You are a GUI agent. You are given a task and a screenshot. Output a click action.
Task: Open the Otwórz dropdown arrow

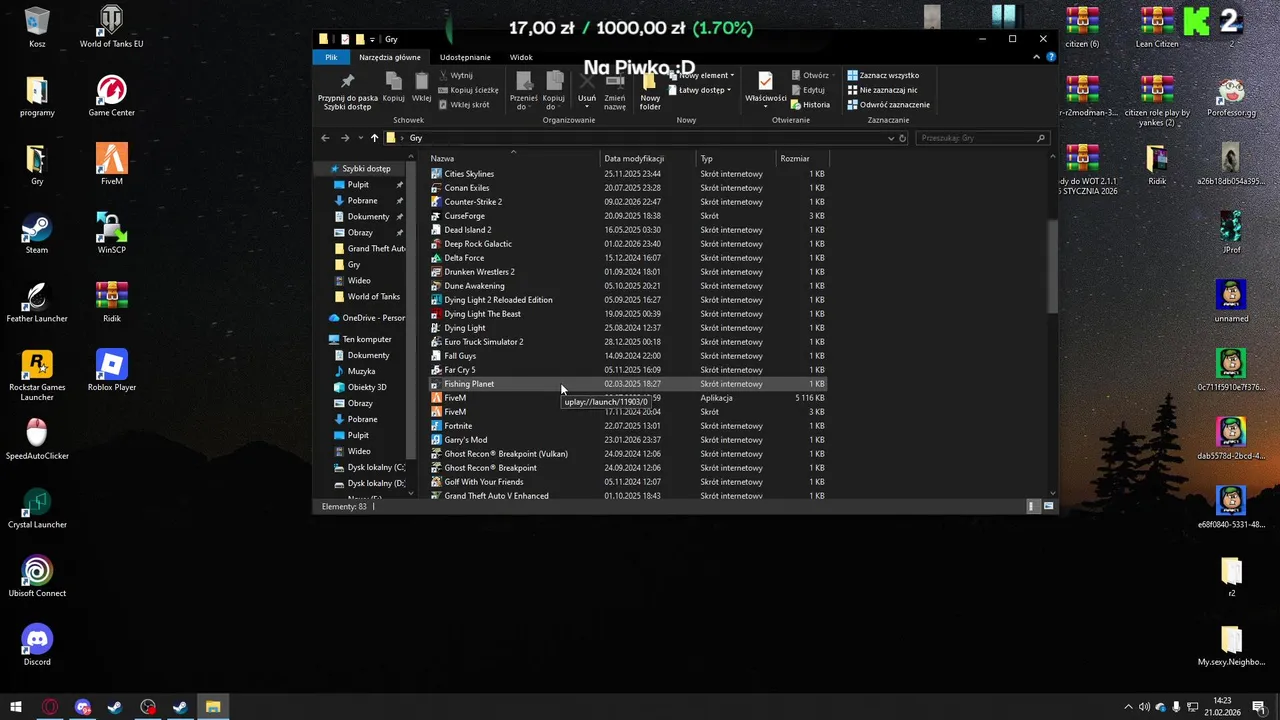point(833,75)
